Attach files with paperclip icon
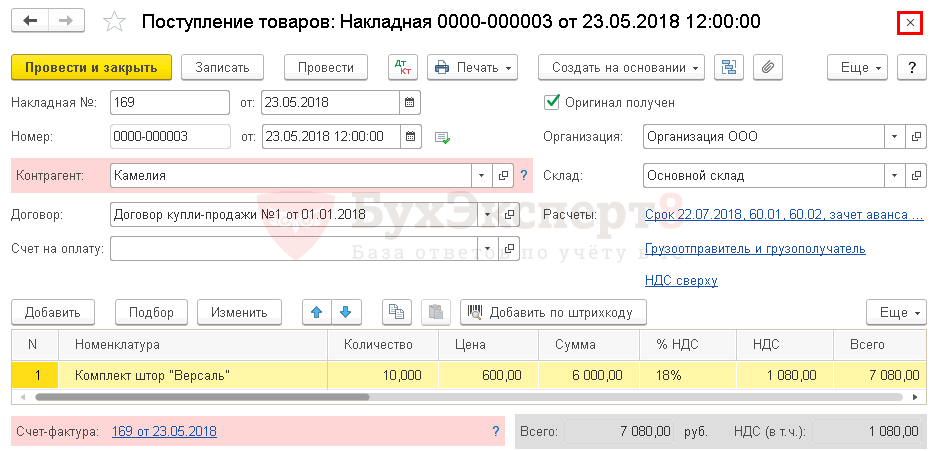The image size is (938, 451). 767,67
